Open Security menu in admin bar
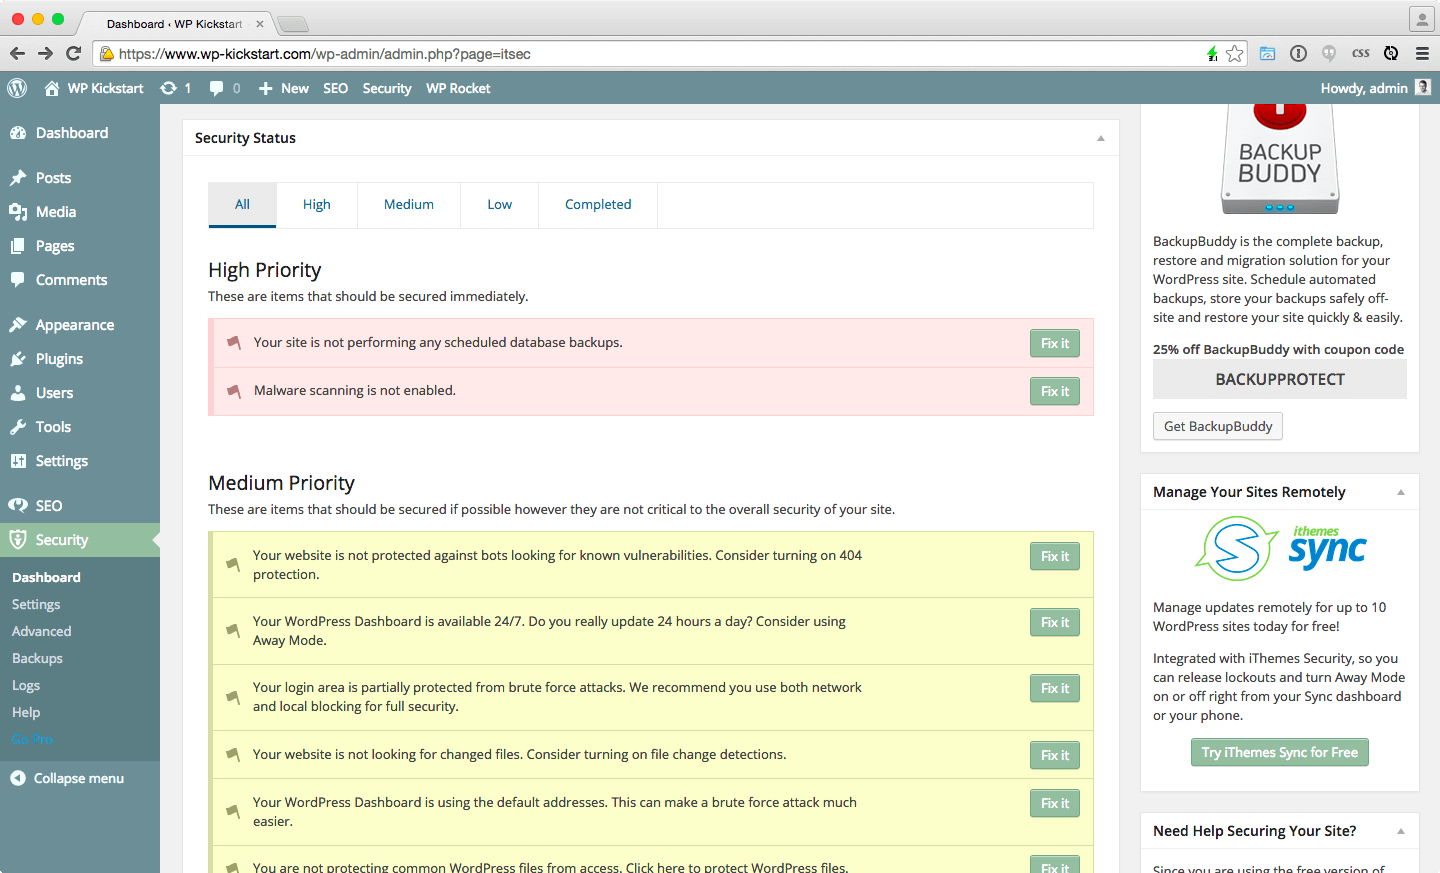The height and width of the screenshot is (873, 1440). pyautogui.click(x=387, y=88)
